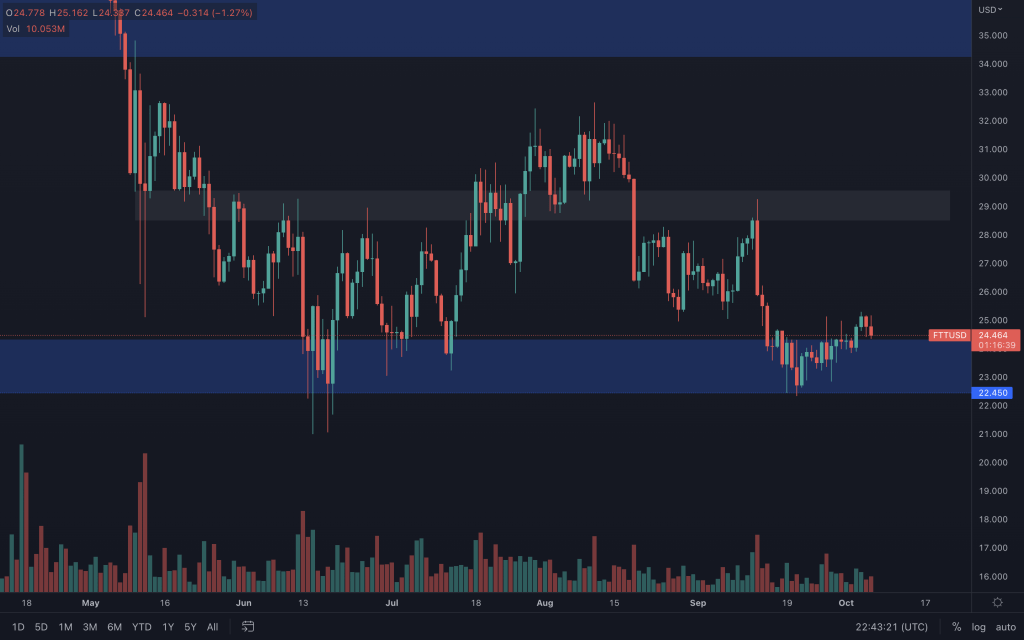The width and height of the screenshot is (1024, 640).
Task: Choose the YTD time range
Action: tap(142, 627)
